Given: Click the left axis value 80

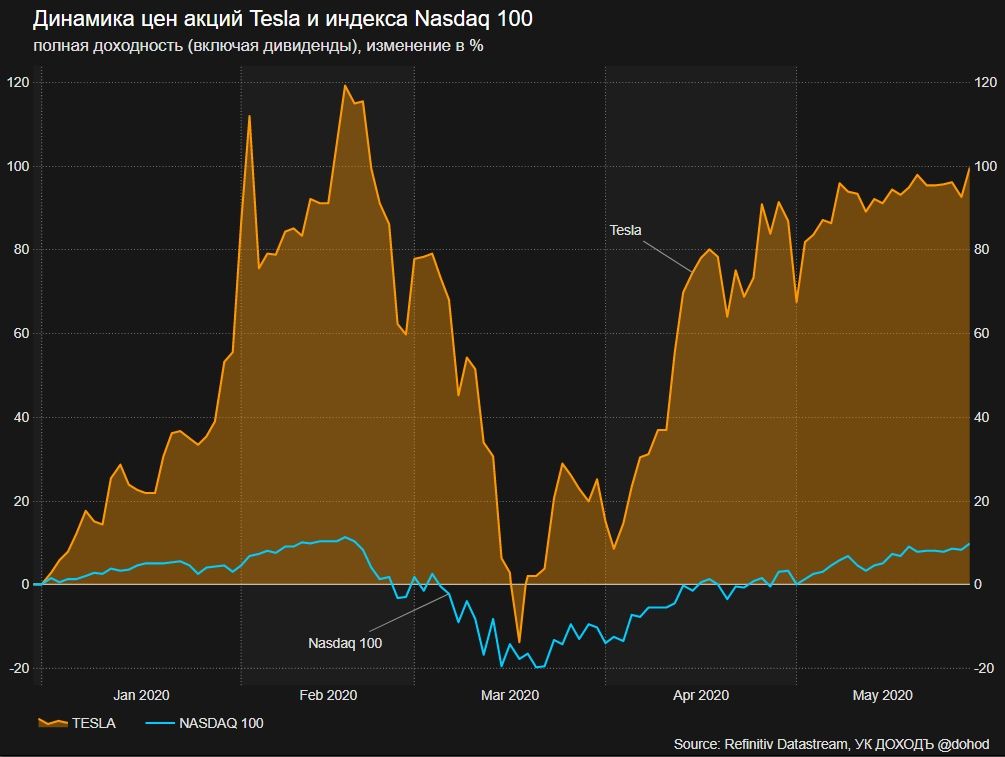Looking at the screenshot, I should [x=21, y=249].
